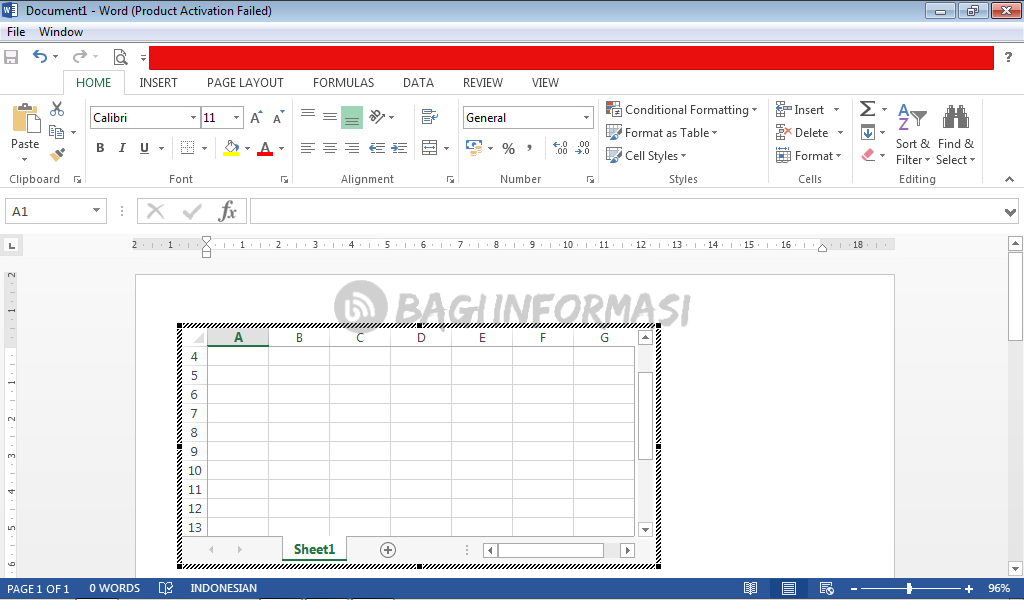This screenshot has height=612, width=1024.
Task: Apply Percent Style number format
Action: click(x=509, y=148)
